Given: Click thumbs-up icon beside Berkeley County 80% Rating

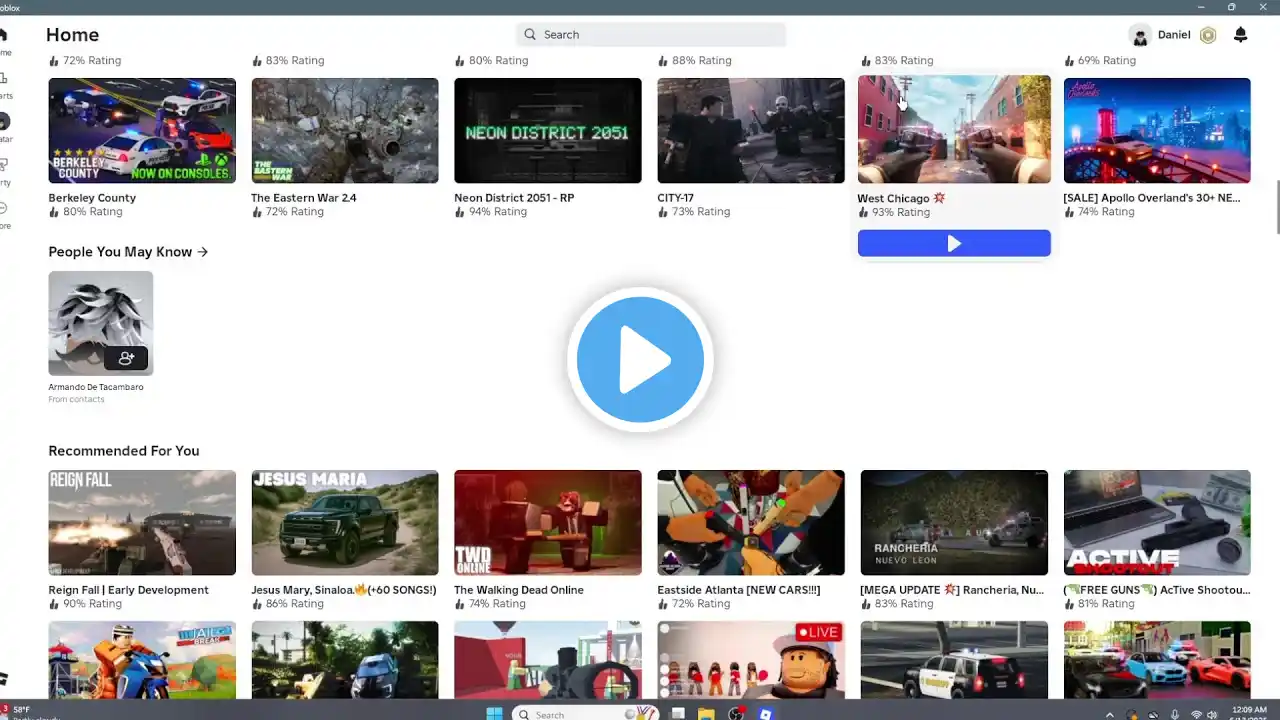Looking at the screenshot, I should pos(54,212).
